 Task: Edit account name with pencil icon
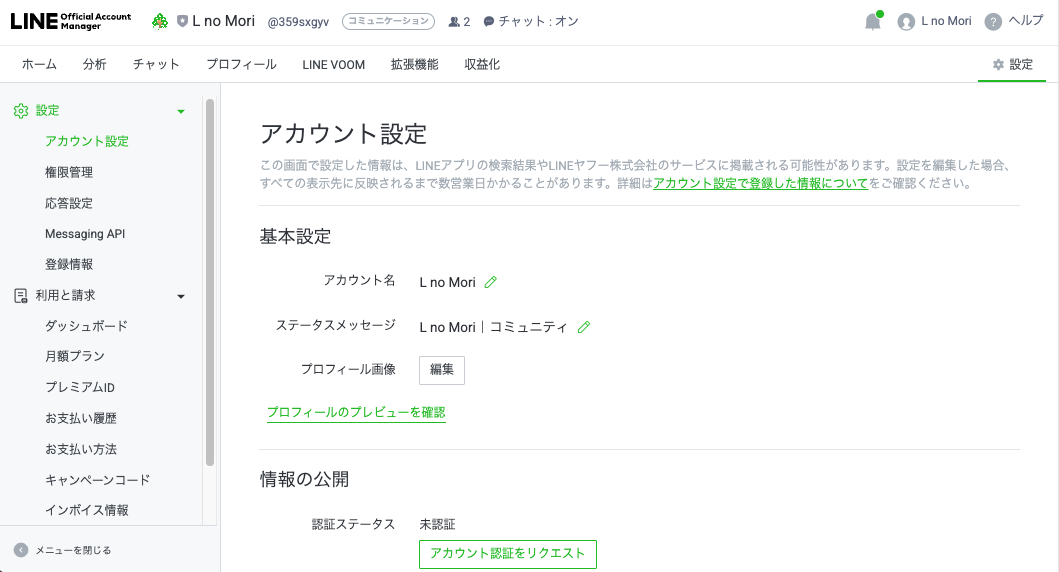[x=490, y=282]
